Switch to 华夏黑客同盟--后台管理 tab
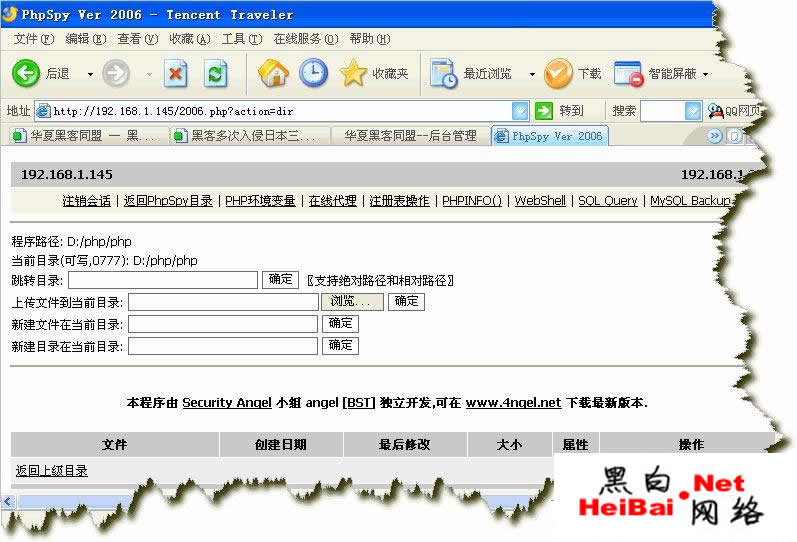The height and width of the screenshot is (542, 797). (410, 136)
